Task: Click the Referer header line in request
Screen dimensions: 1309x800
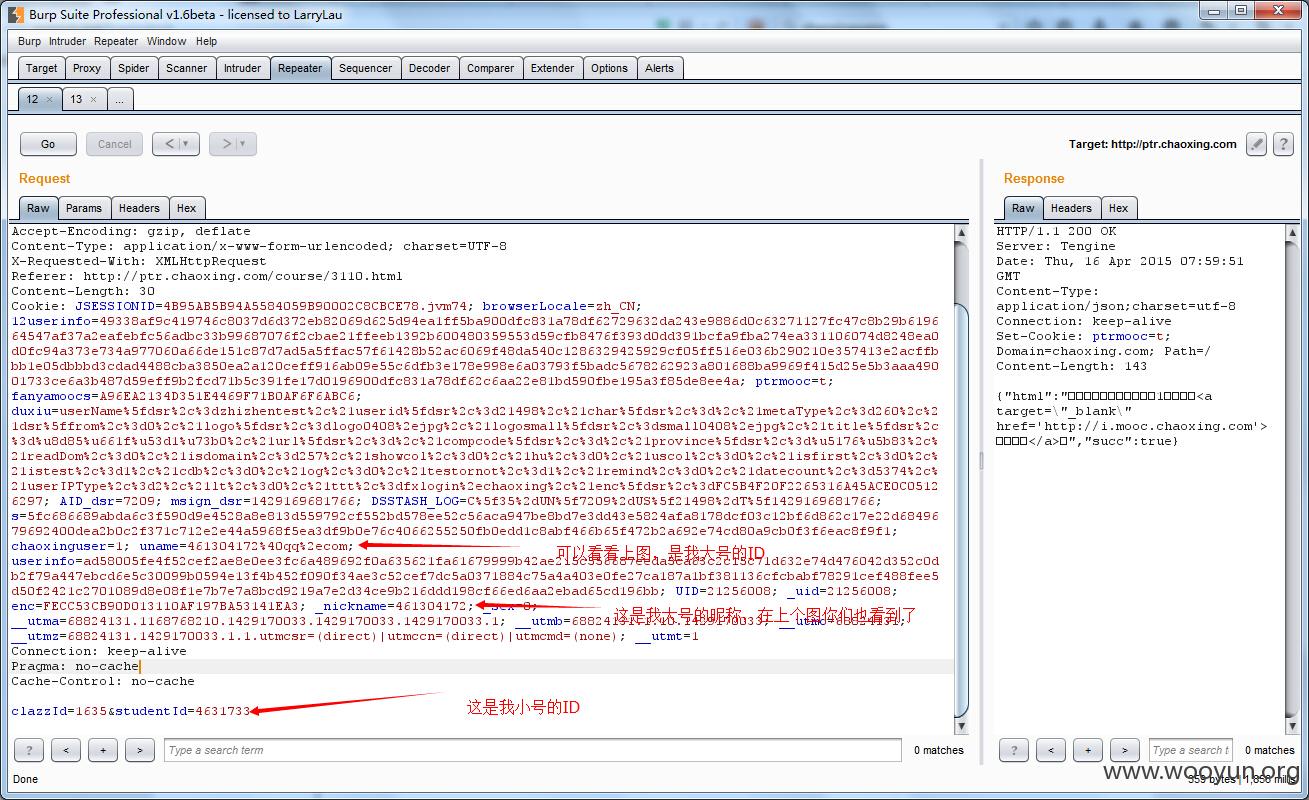Action: click(207, 276)
